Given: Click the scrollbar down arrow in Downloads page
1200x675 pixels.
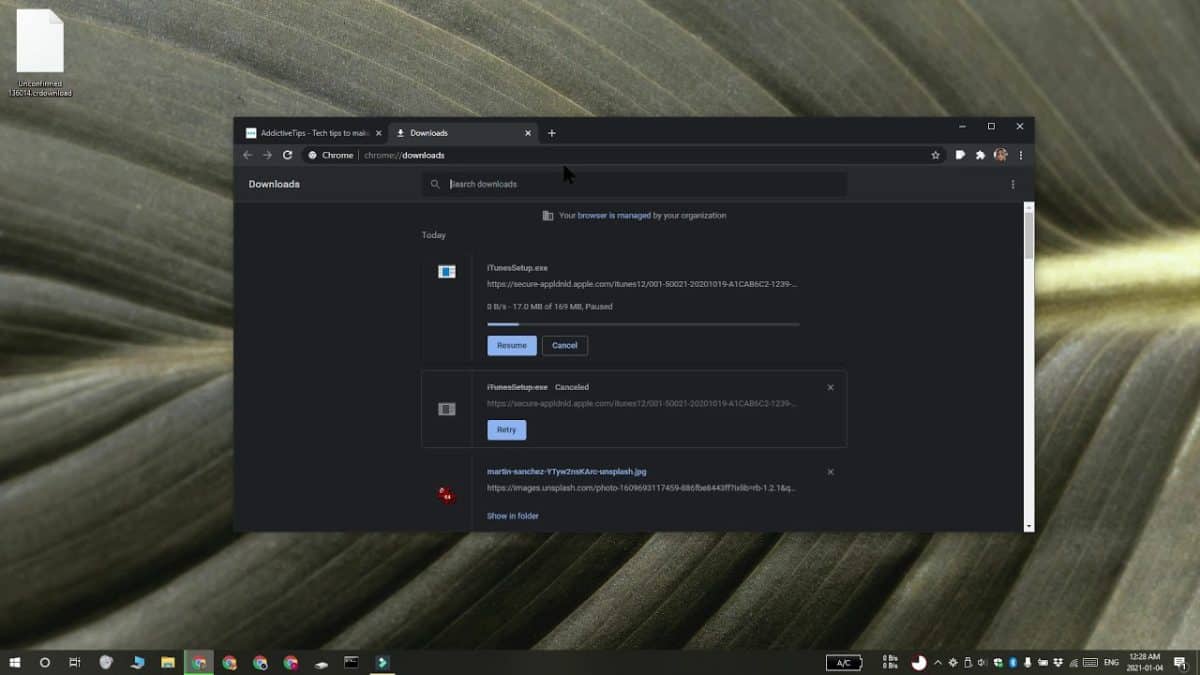Looking at the screenshot, I should [x=1029, y=525].
